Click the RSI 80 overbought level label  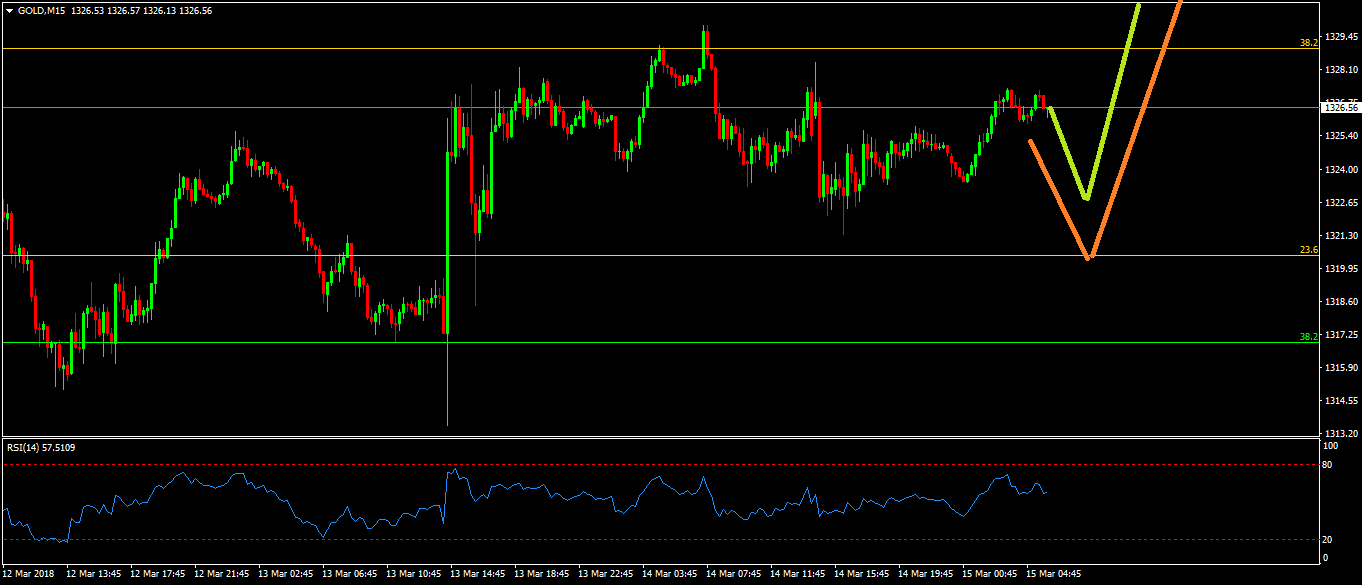1327,465
